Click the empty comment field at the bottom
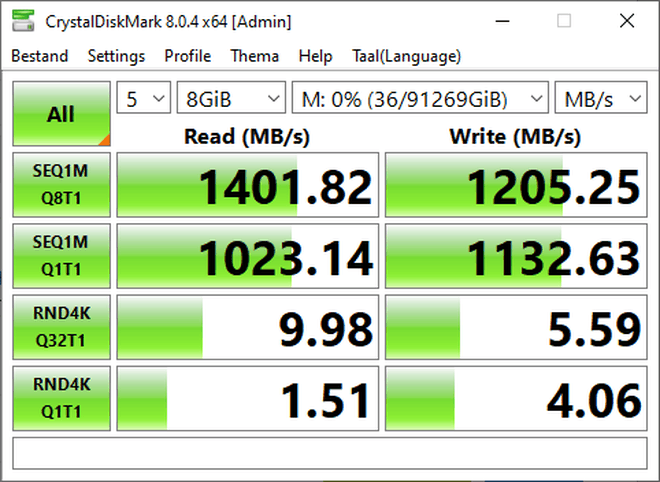660x482 pixels. click(x=330, y=453)
